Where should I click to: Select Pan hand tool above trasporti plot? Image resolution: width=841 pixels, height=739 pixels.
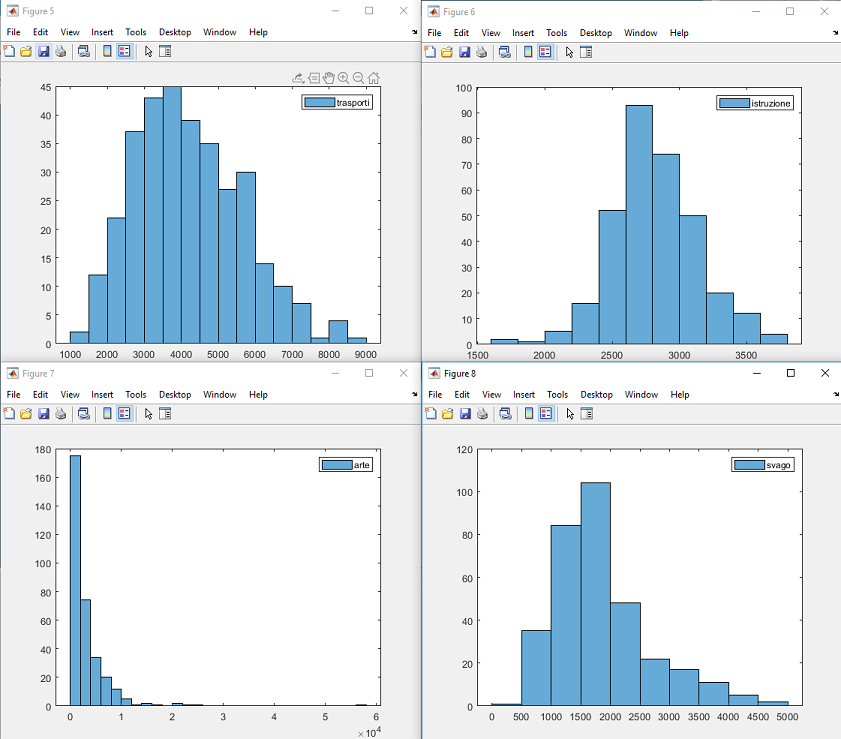point(329,78)
